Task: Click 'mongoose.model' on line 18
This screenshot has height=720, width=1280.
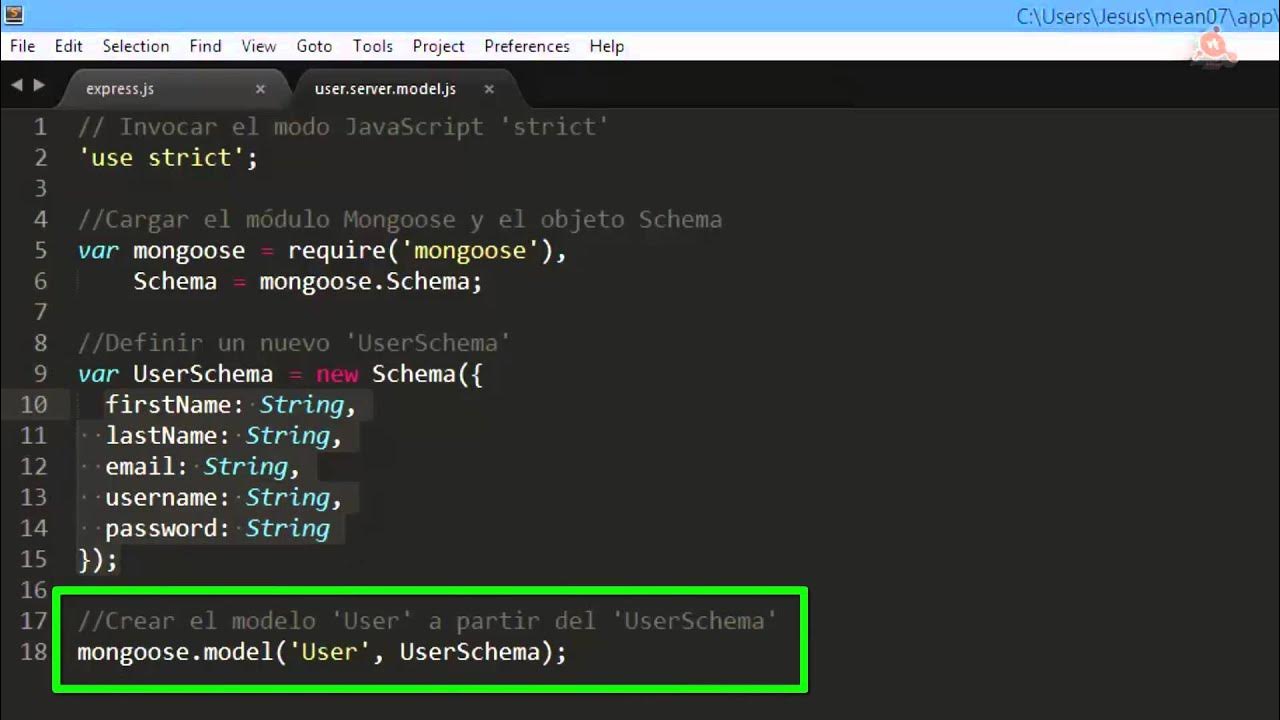Action: [175, 652]
